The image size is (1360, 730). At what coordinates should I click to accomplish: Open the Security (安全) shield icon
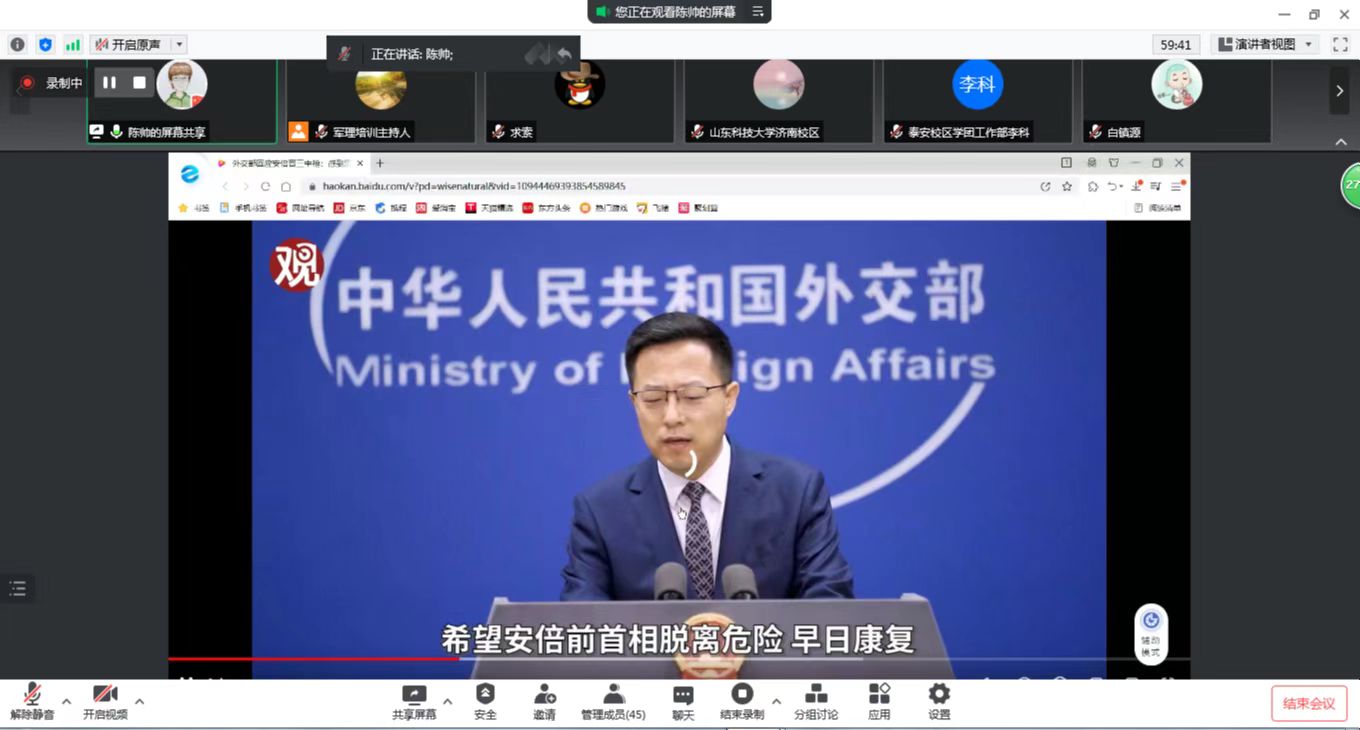tap(485, 695)
